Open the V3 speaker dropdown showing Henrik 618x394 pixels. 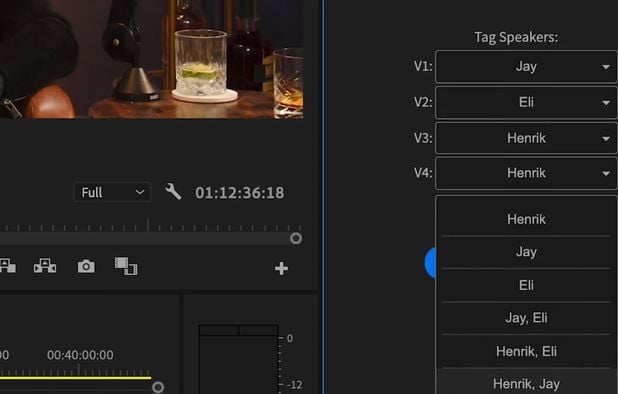pos(526,138)
